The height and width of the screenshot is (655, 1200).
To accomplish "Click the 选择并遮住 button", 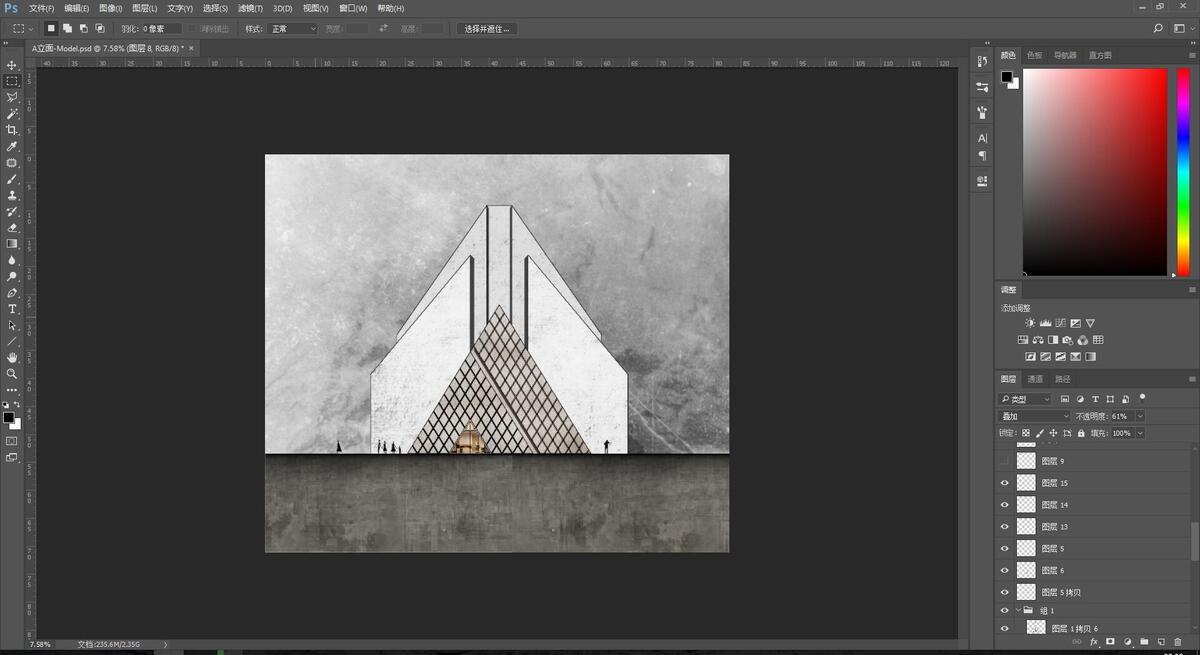I will 488,29.
